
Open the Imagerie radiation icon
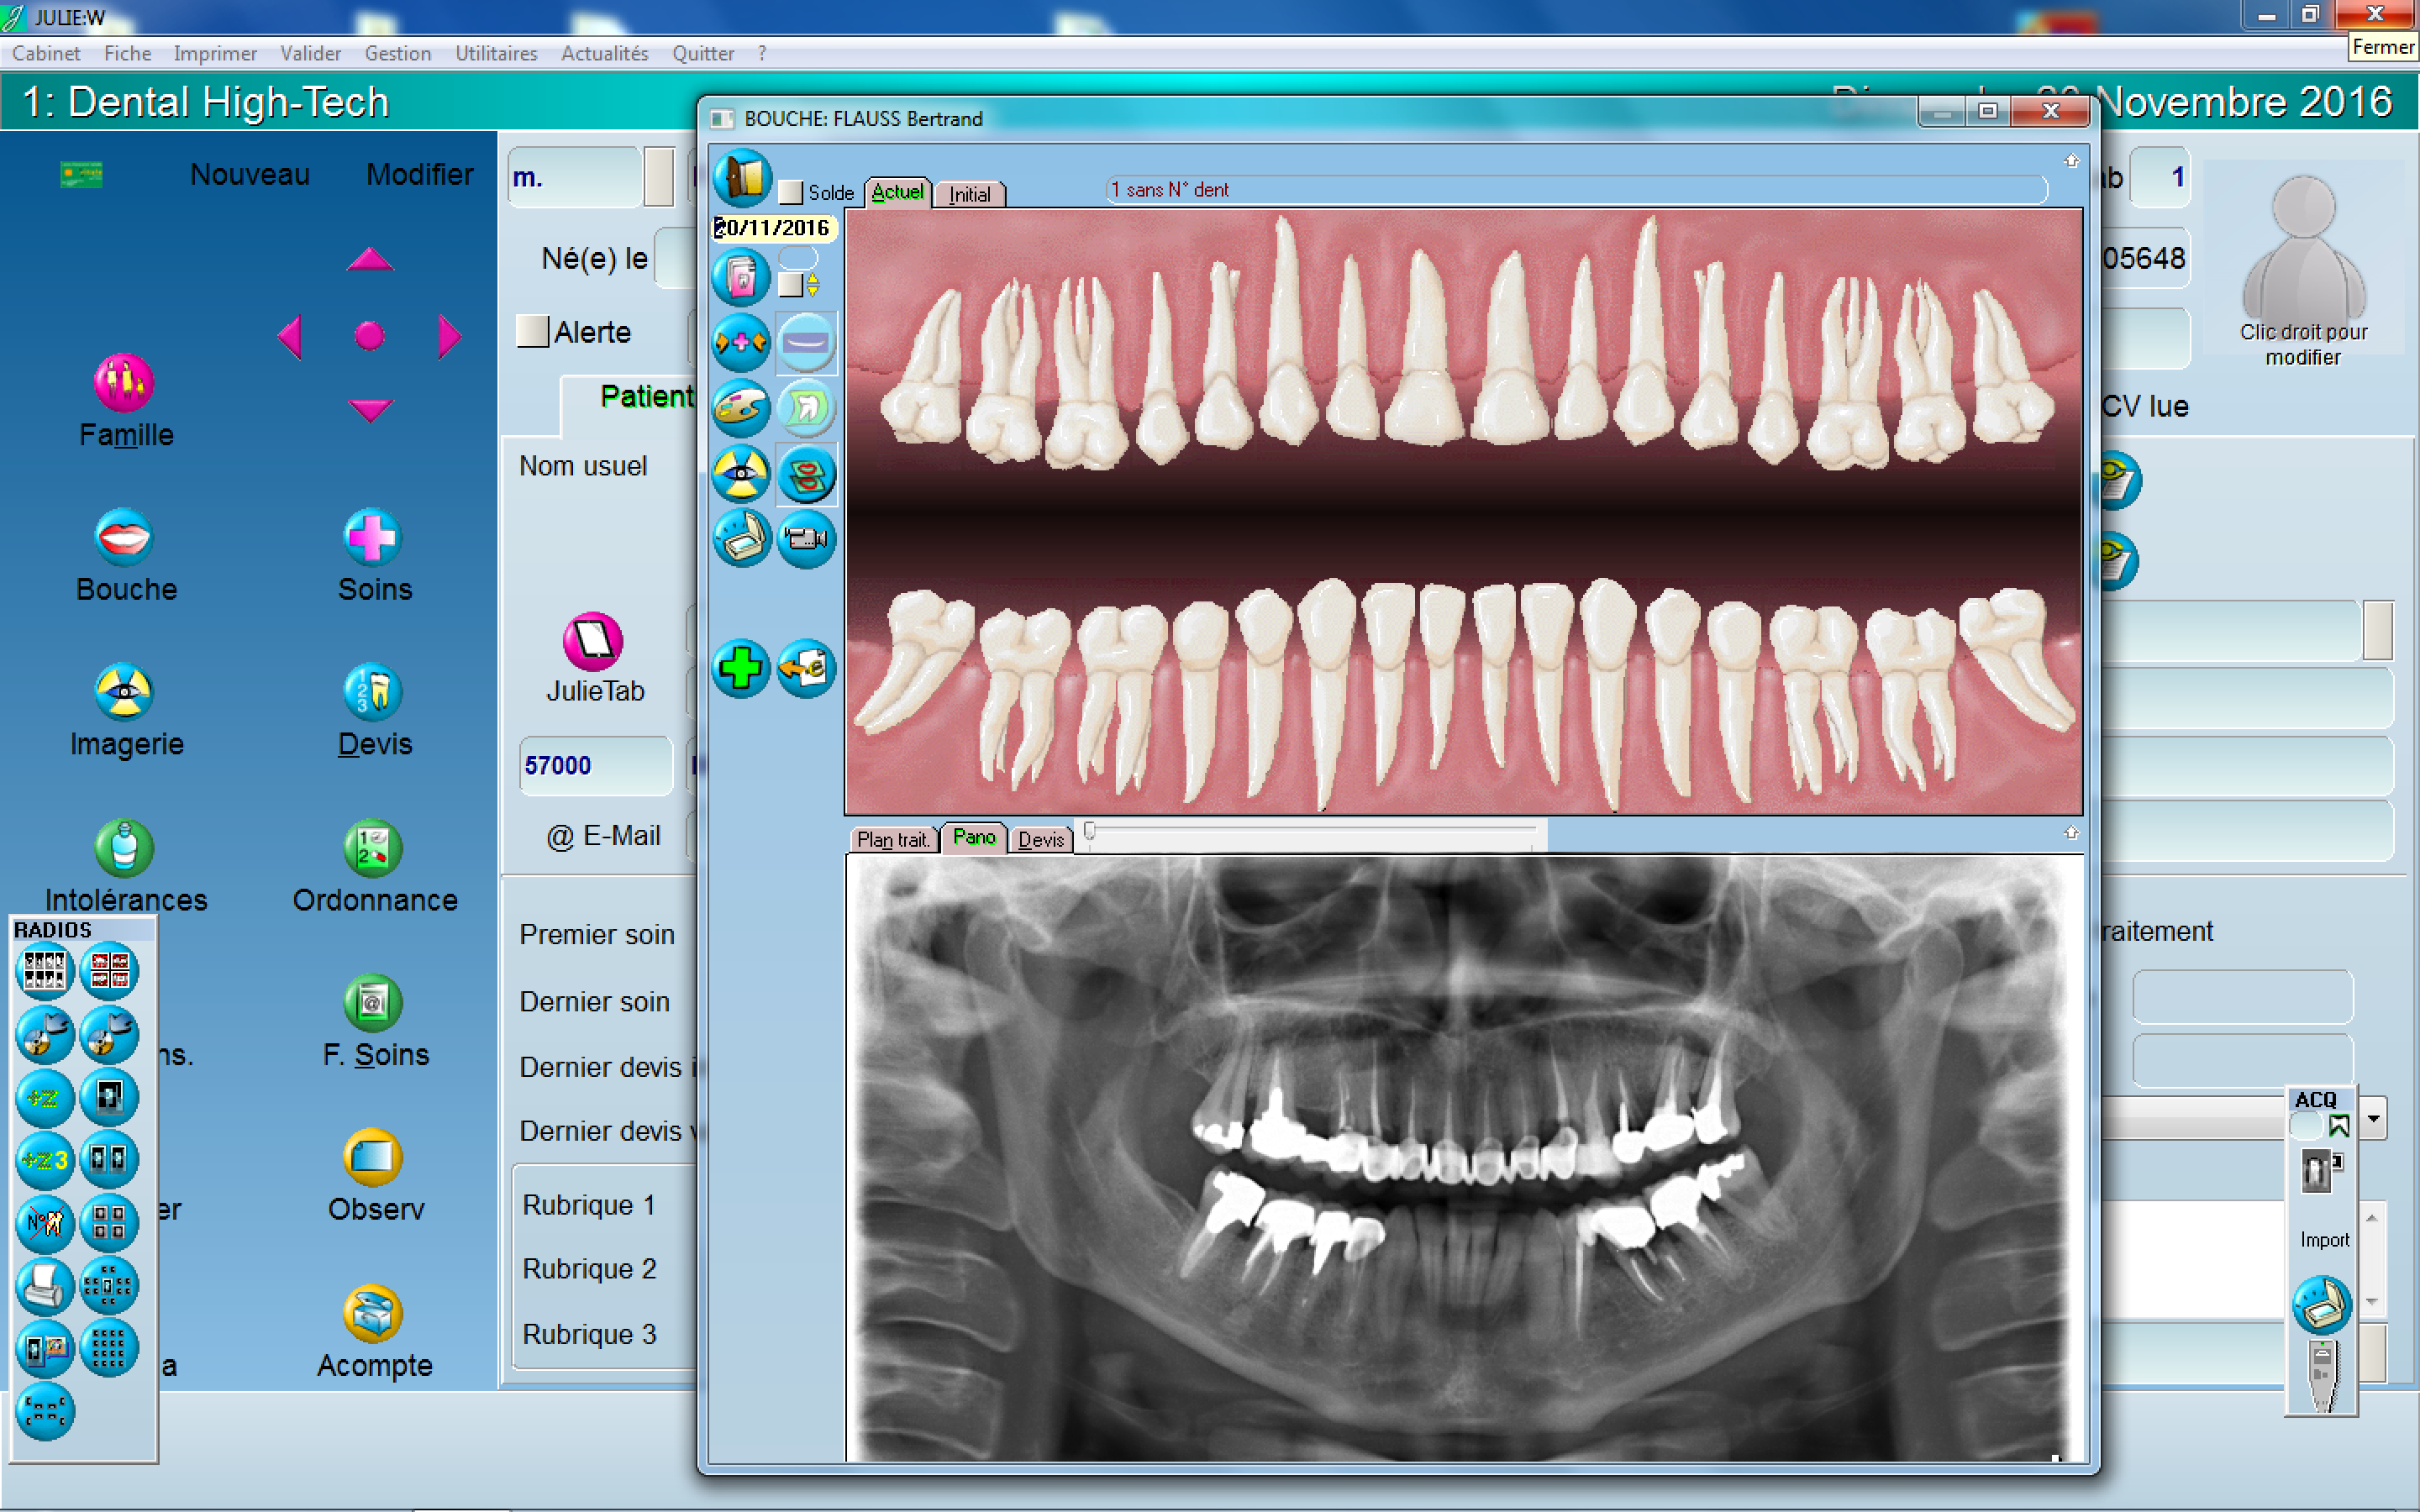(124, 692)
